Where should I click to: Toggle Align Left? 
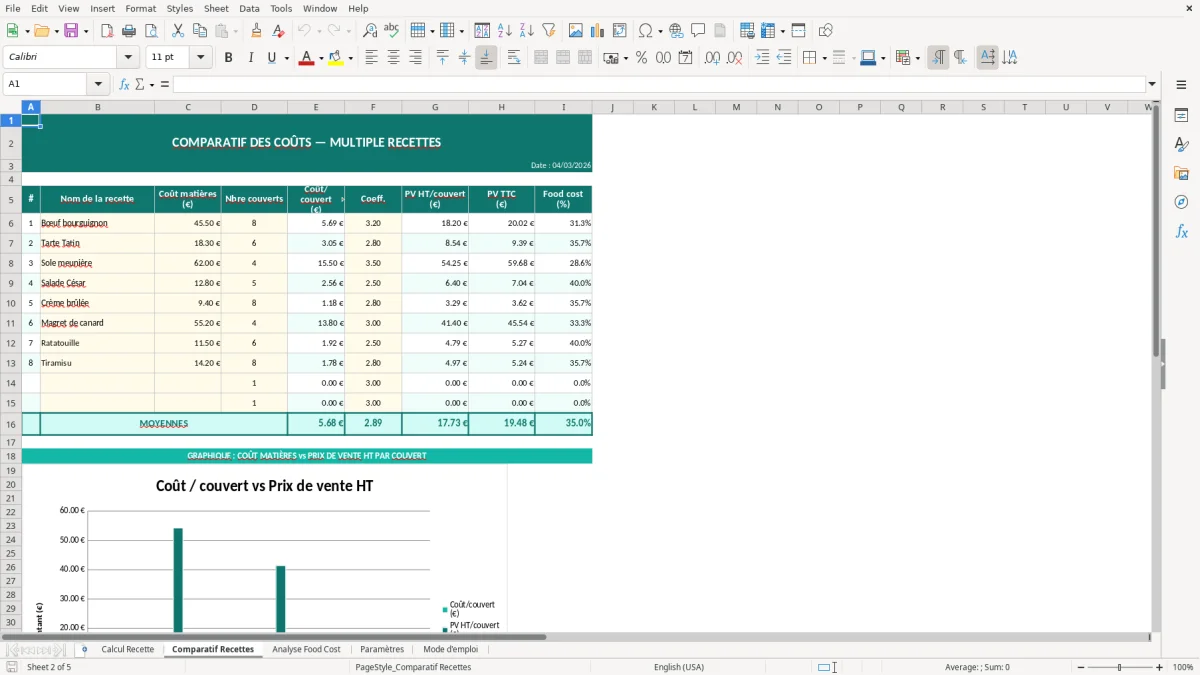click(x=371, y=58)
